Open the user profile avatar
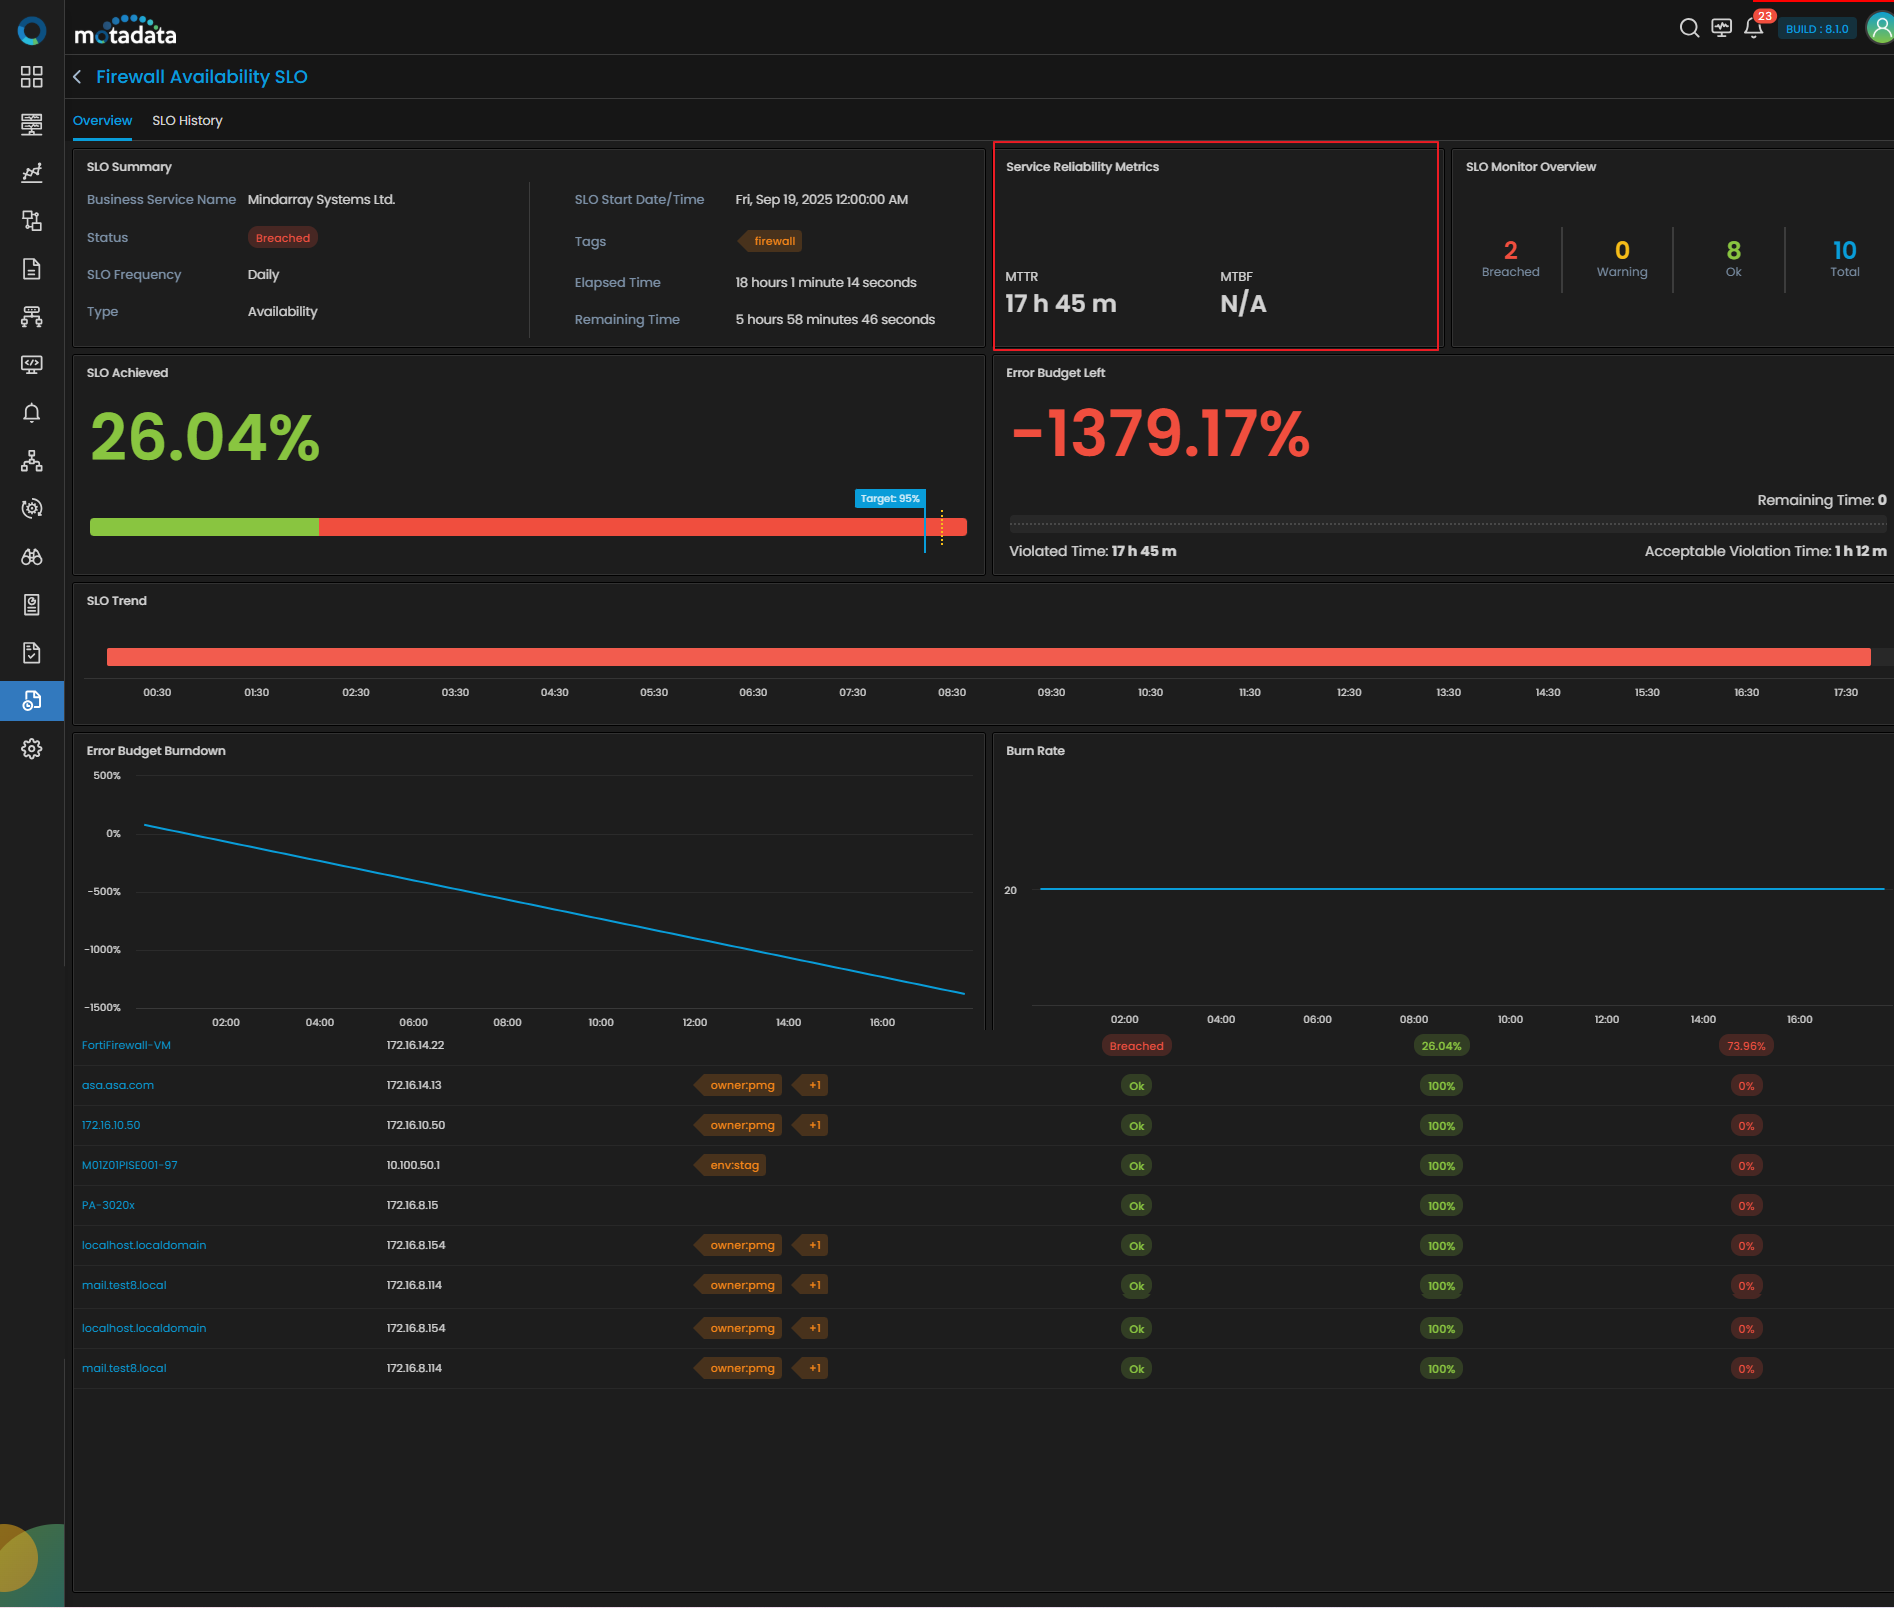 coord(1880,28)
